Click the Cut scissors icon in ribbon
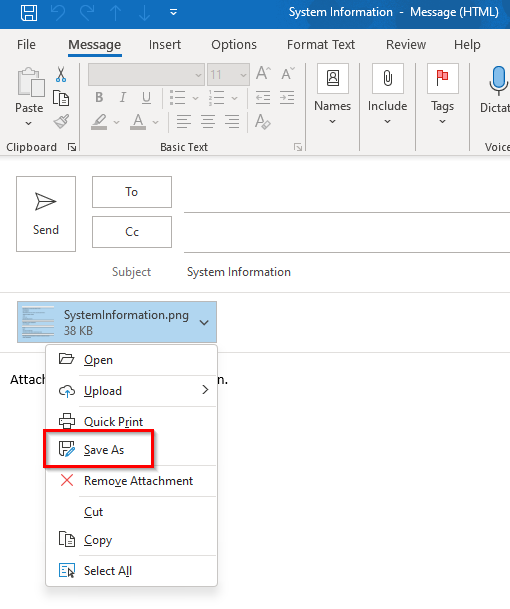510x609 pixels. [x=61, y=74]
